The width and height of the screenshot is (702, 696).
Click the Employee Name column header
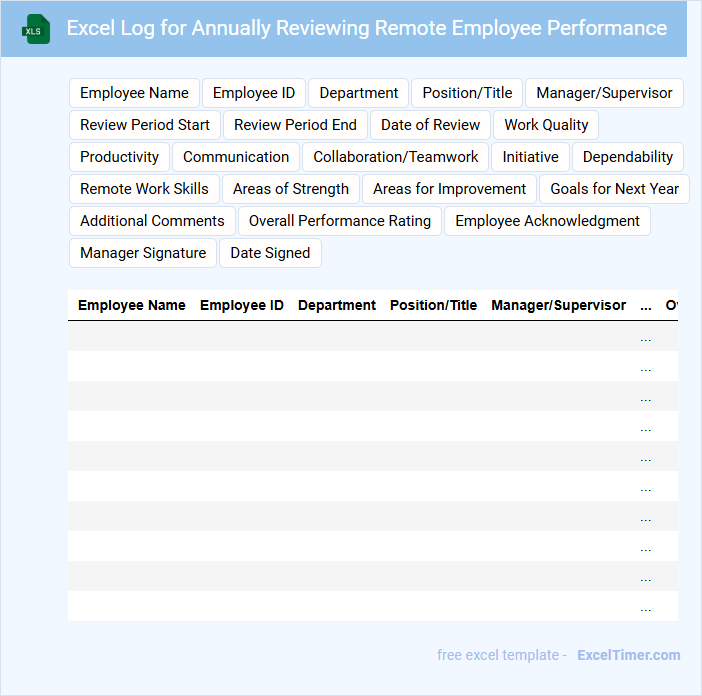(132, 305)
